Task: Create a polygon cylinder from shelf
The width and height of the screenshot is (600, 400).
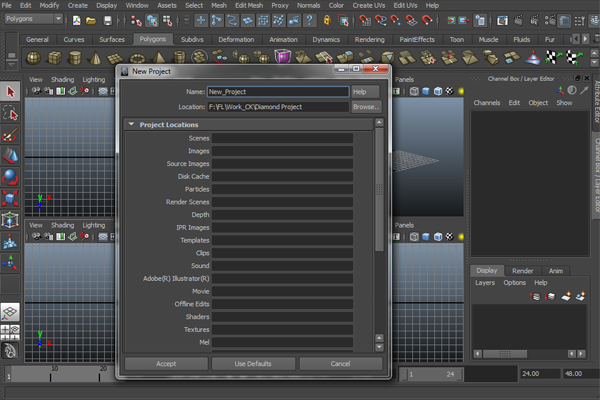Action: [x=75, y=58]
